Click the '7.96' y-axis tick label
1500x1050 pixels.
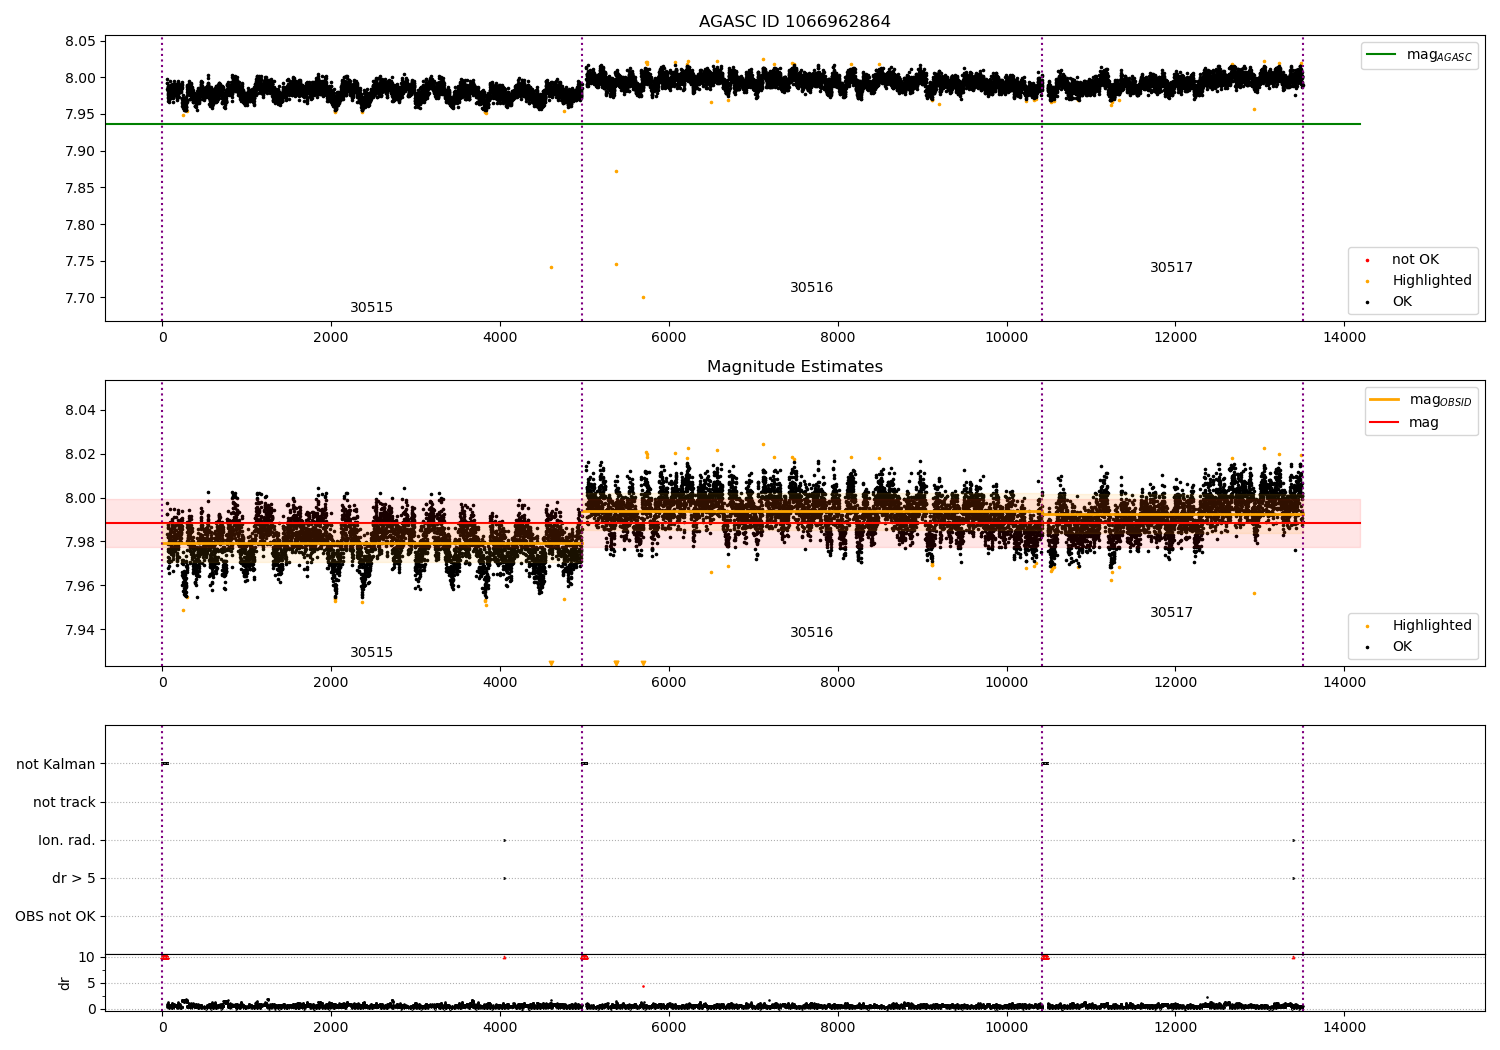coord(80,587)
